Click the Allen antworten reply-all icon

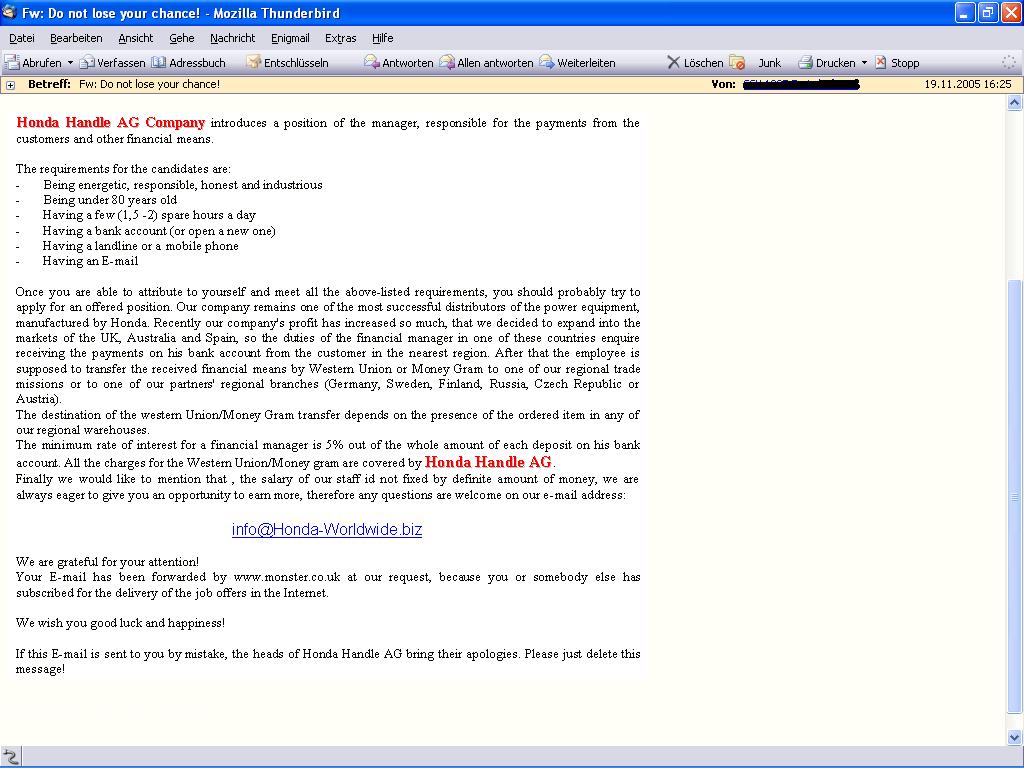point(447,63)
